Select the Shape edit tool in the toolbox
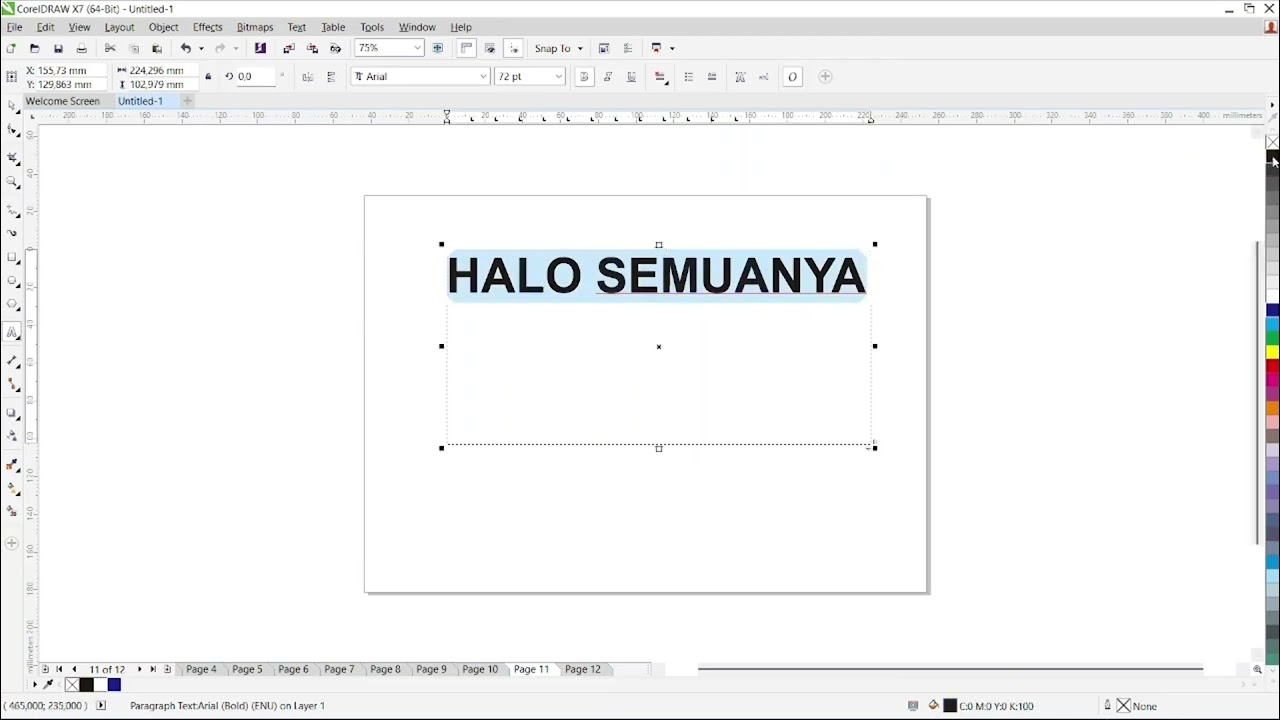 [13, 130]
